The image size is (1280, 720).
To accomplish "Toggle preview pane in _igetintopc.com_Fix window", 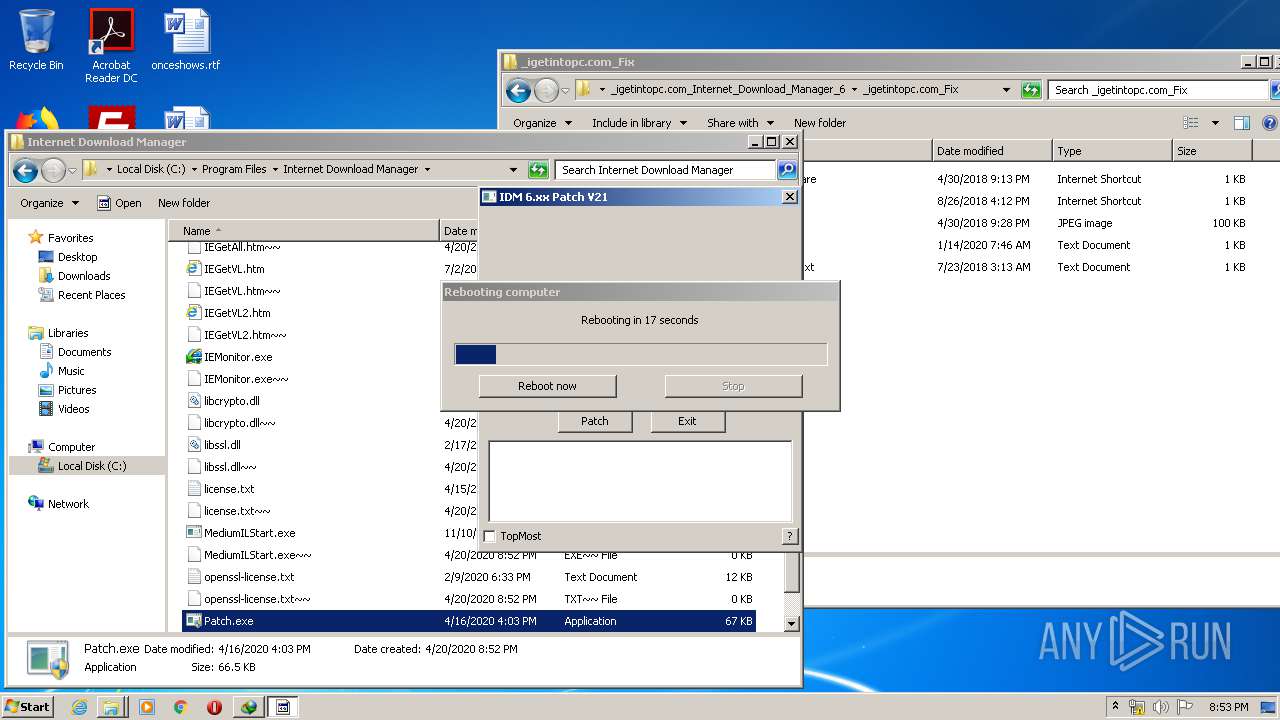I will (x=1241, y=123).
